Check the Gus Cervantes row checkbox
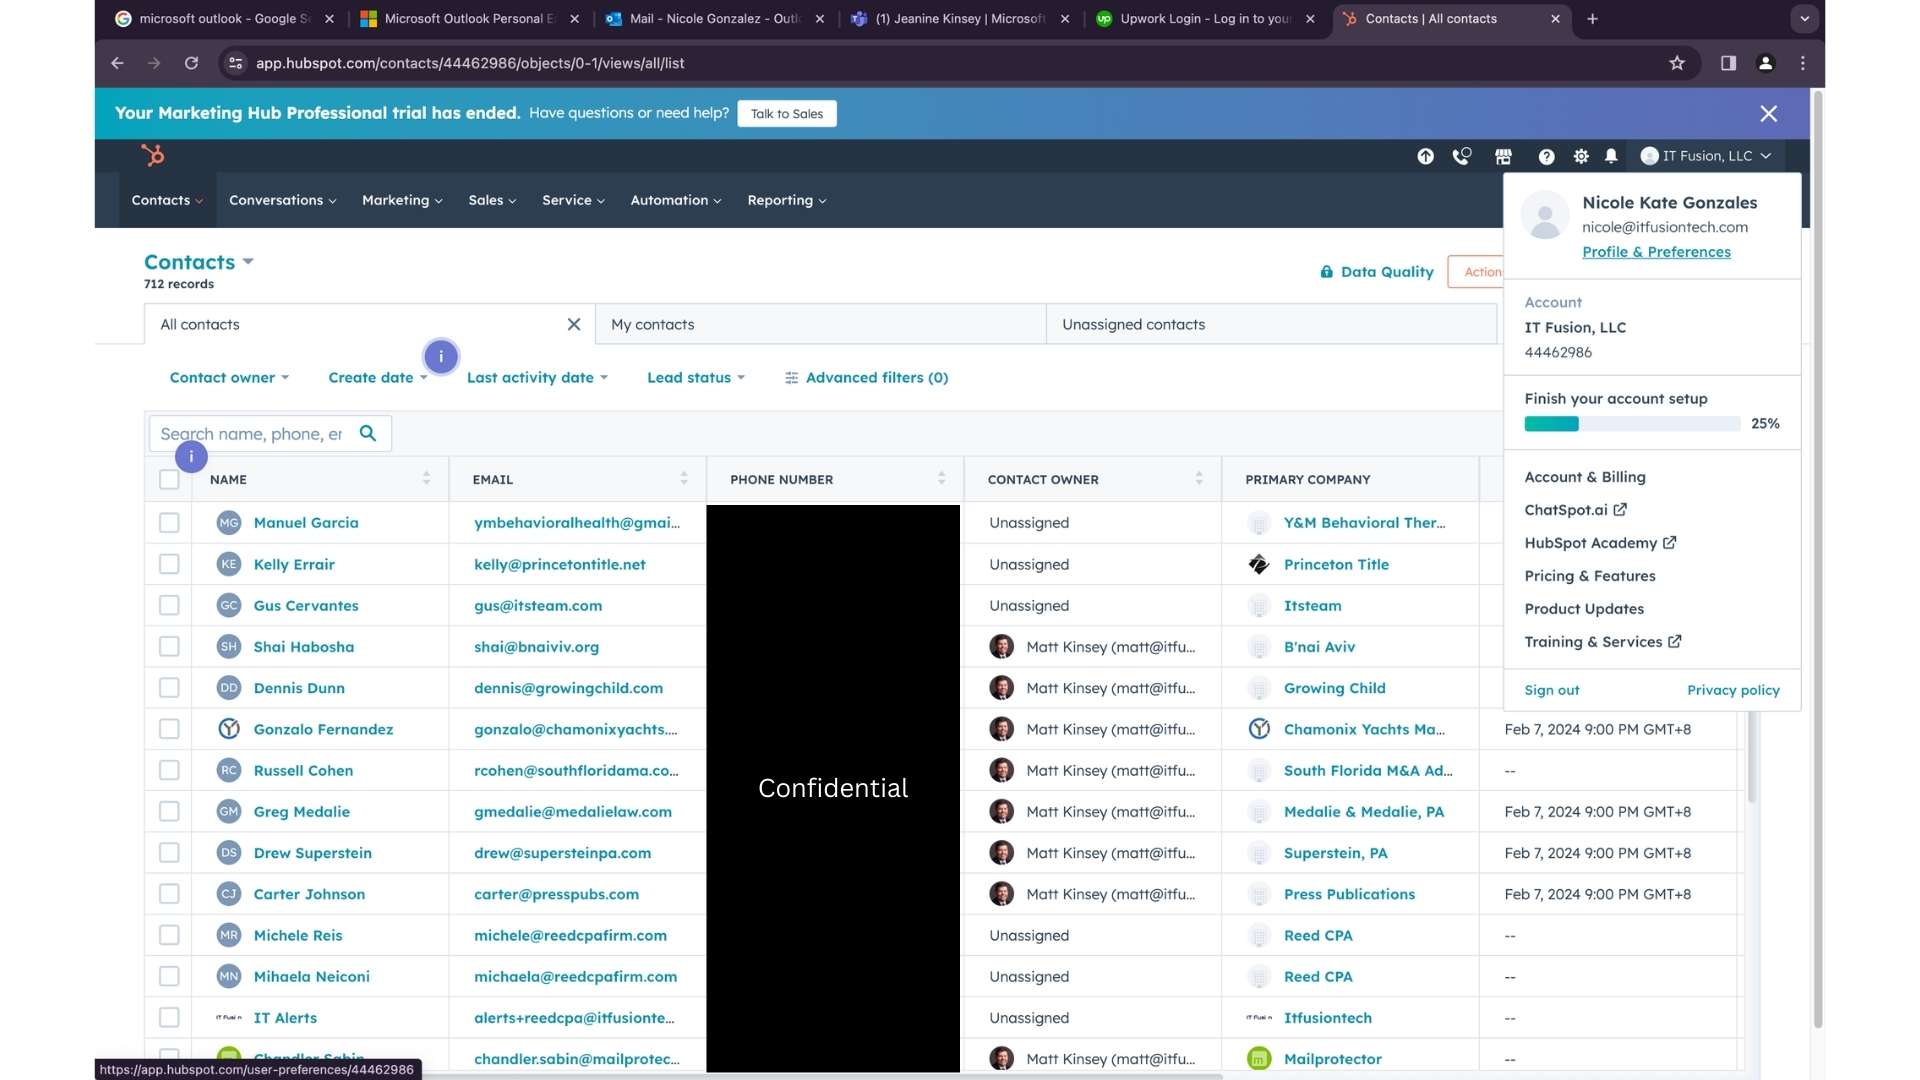Screen dimensions: 1920x1080 tap(169, 605)
